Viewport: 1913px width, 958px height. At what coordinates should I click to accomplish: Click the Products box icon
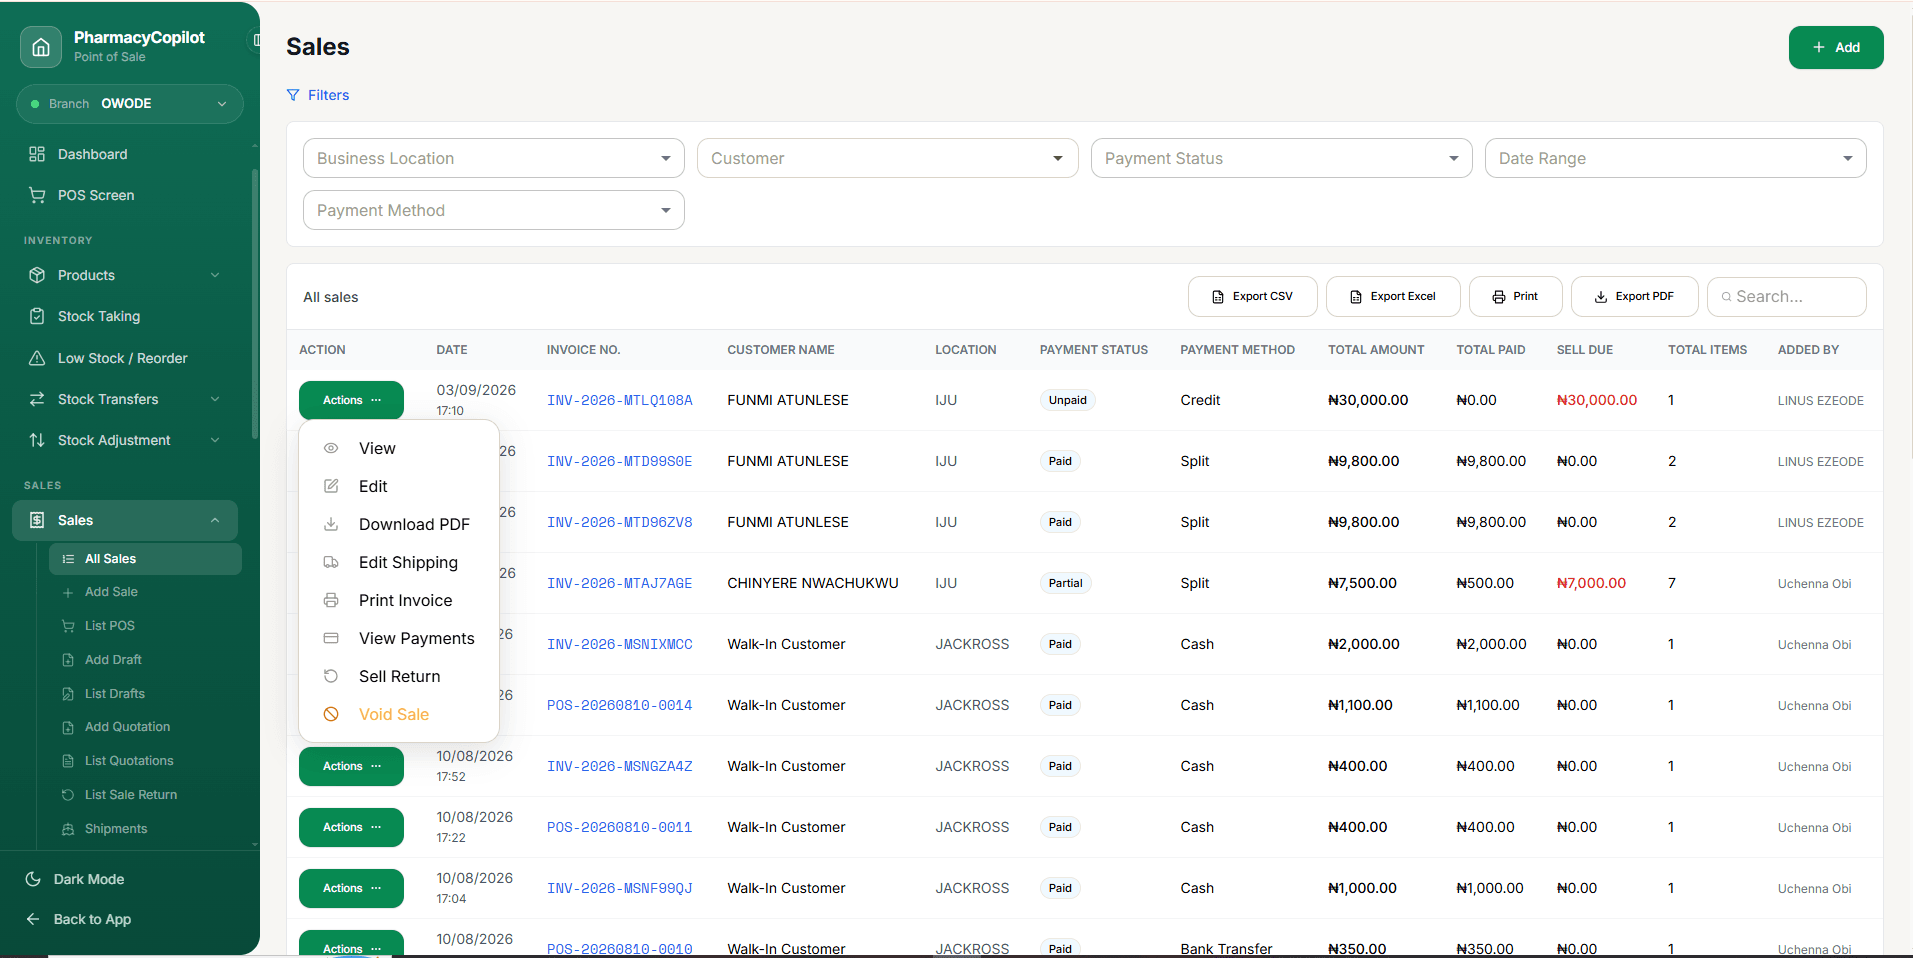point(37,275)
